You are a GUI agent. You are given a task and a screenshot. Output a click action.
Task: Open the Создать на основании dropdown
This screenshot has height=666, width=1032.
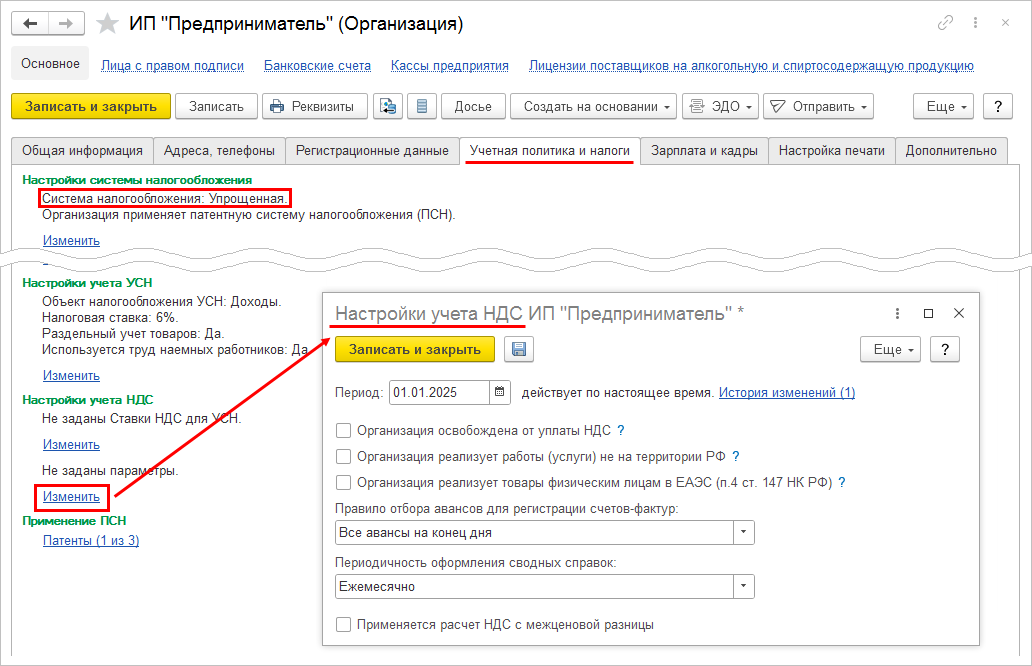tap(593, 107)
